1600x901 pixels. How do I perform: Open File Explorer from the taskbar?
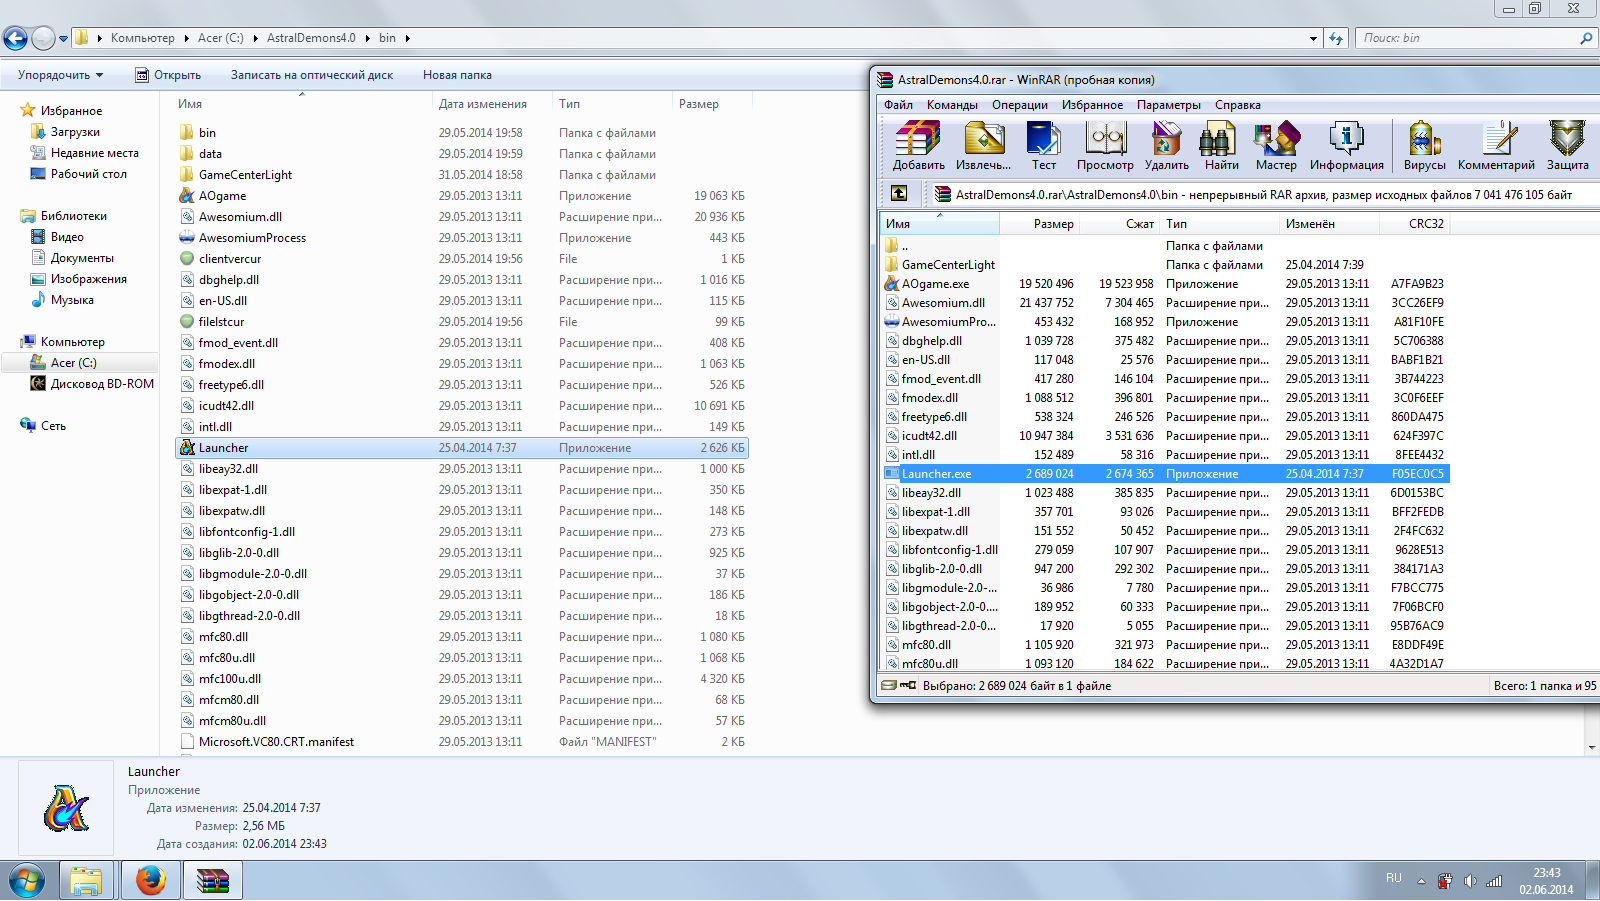(x=86, y=881)
